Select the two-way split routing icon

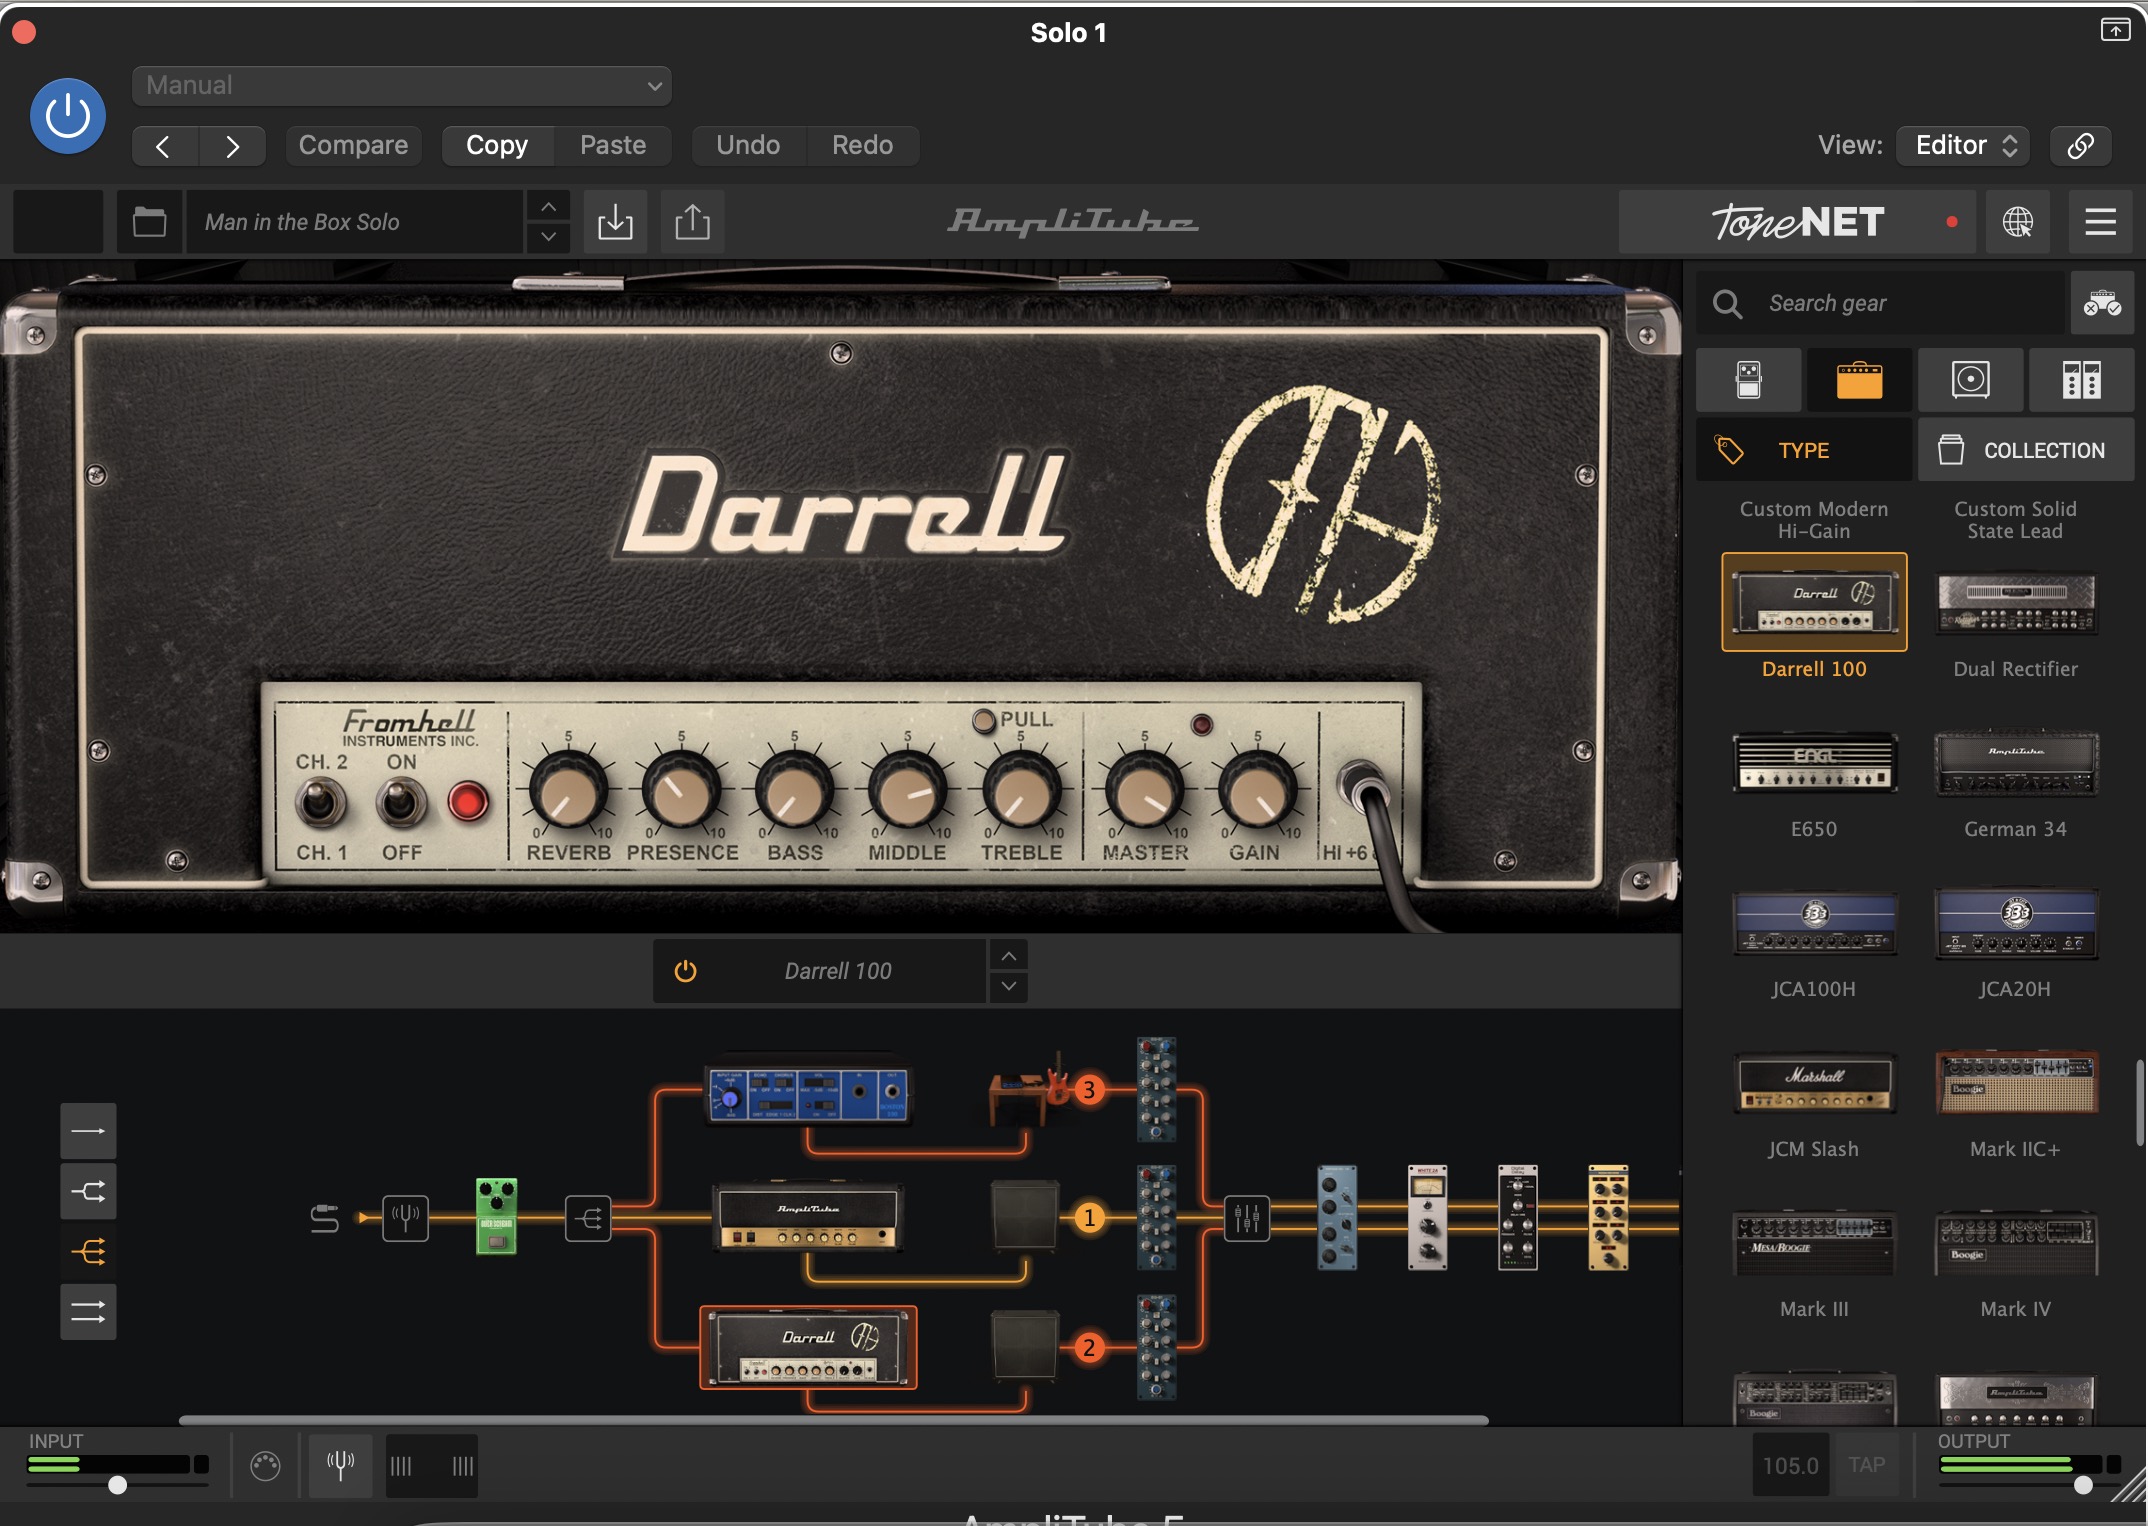[88, 1191]
